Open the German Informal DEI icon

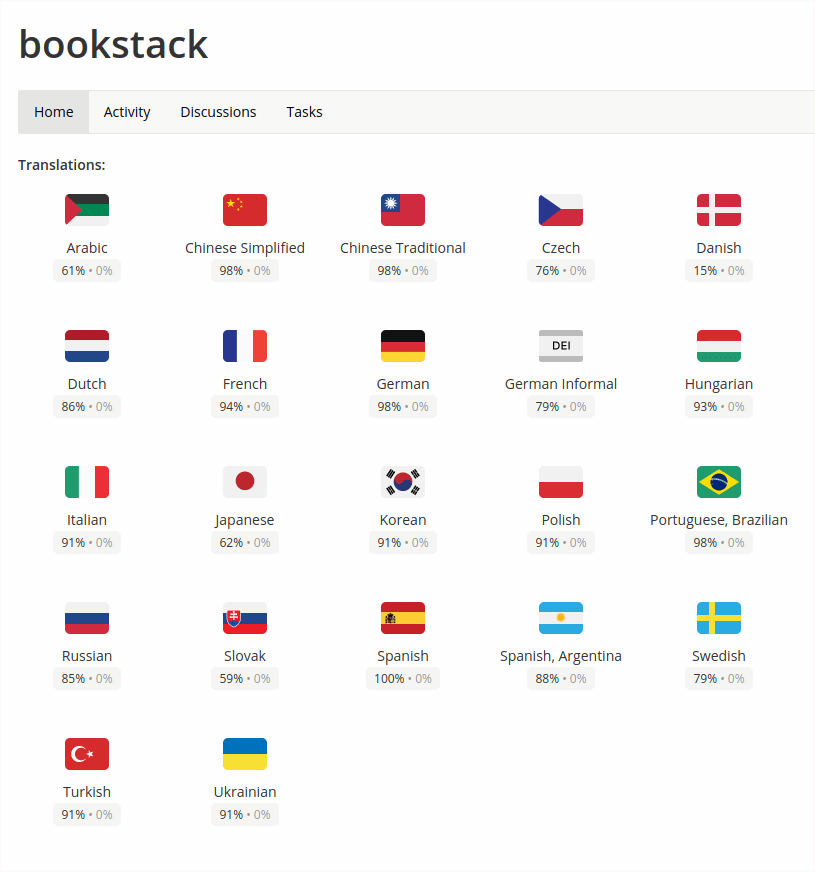(x=560, y=346)
